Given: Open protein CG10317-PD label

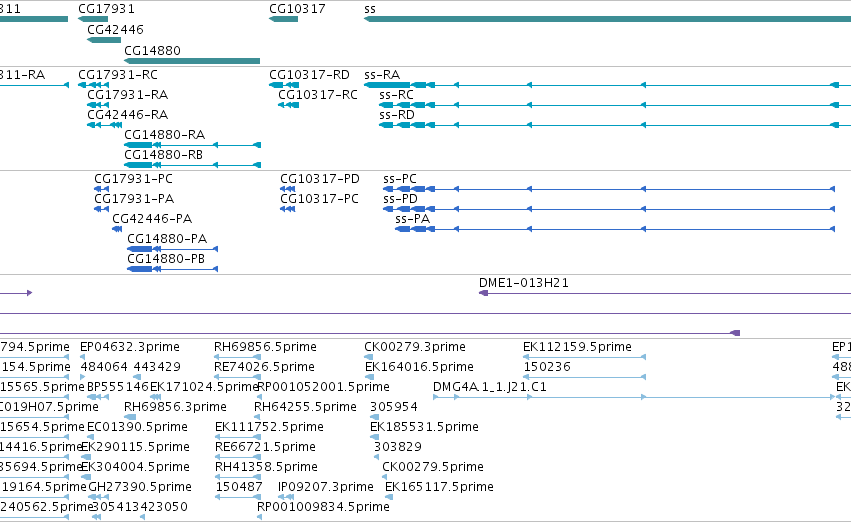Looking at the screenshot, I should coord(320,179).
